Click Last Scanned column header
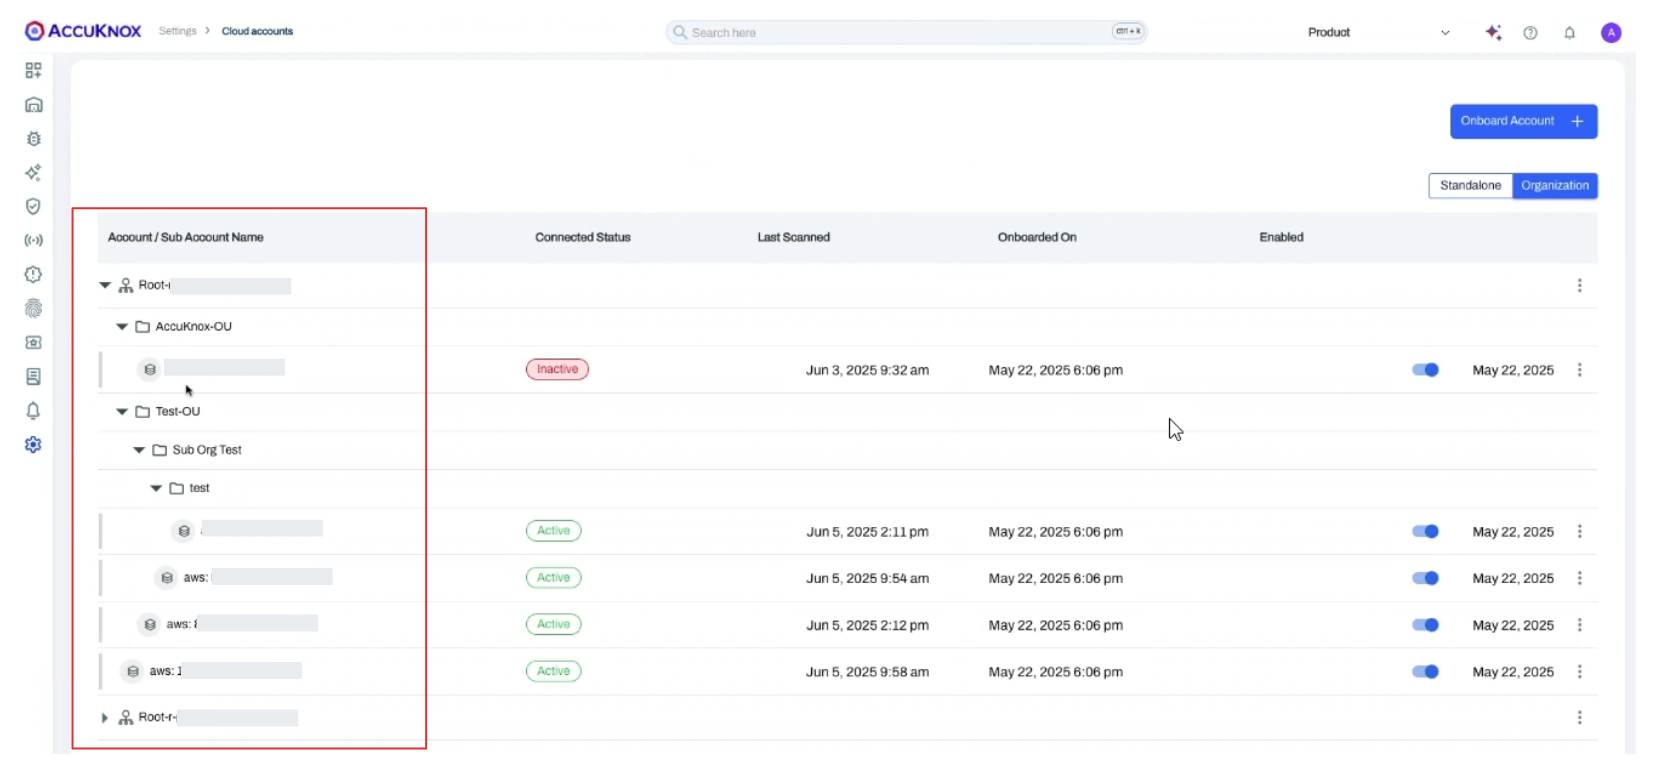Image resolution: width=1656 pixels, height=774 pixels. point(793,237)
